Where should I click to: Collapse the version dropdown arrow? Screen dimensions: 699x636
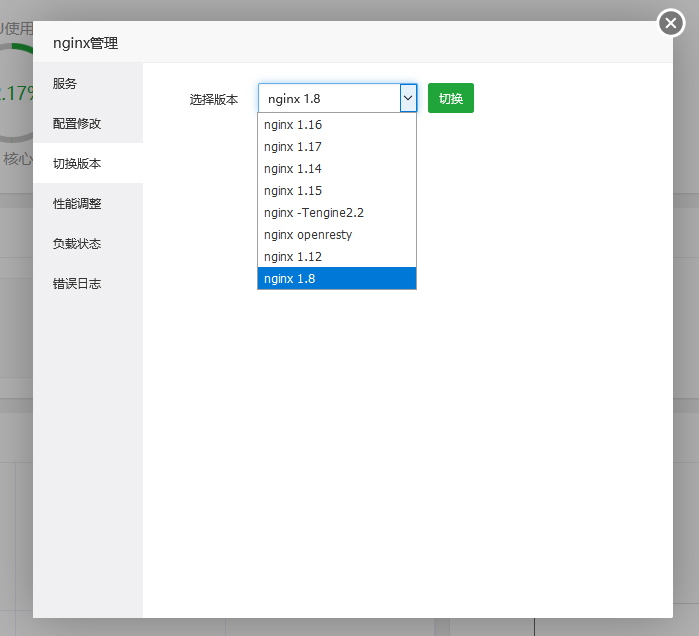(408, 98)
